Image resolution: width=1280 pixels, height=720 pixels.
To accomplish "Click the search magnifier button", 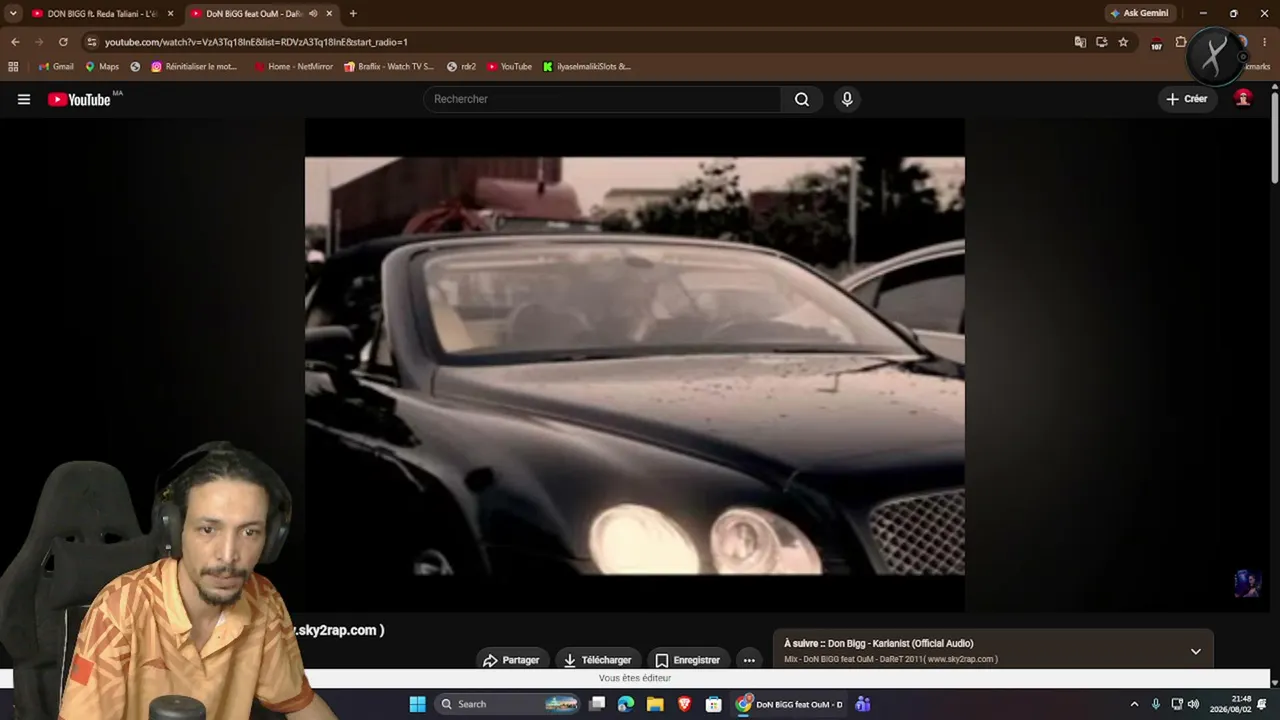I will [802, 99].
